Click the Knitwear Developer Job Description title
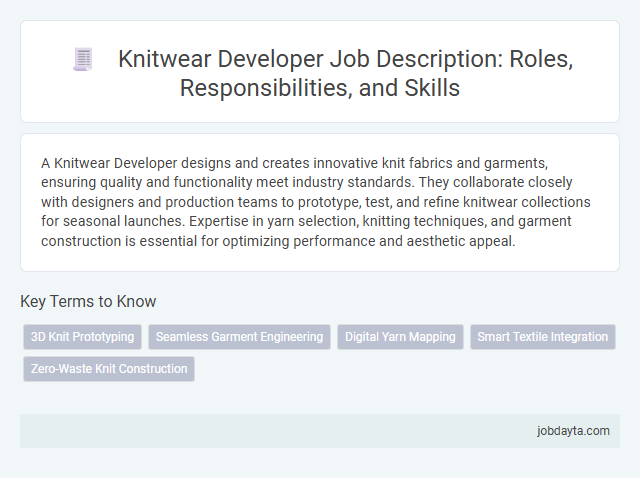 point(345,73)
